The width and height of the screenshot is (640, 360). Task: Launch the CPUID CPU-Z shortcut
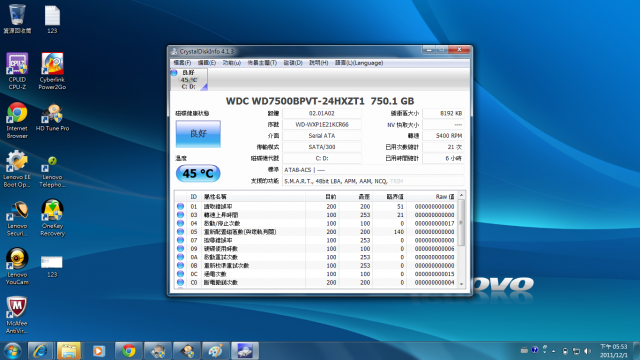pos(17,71)
